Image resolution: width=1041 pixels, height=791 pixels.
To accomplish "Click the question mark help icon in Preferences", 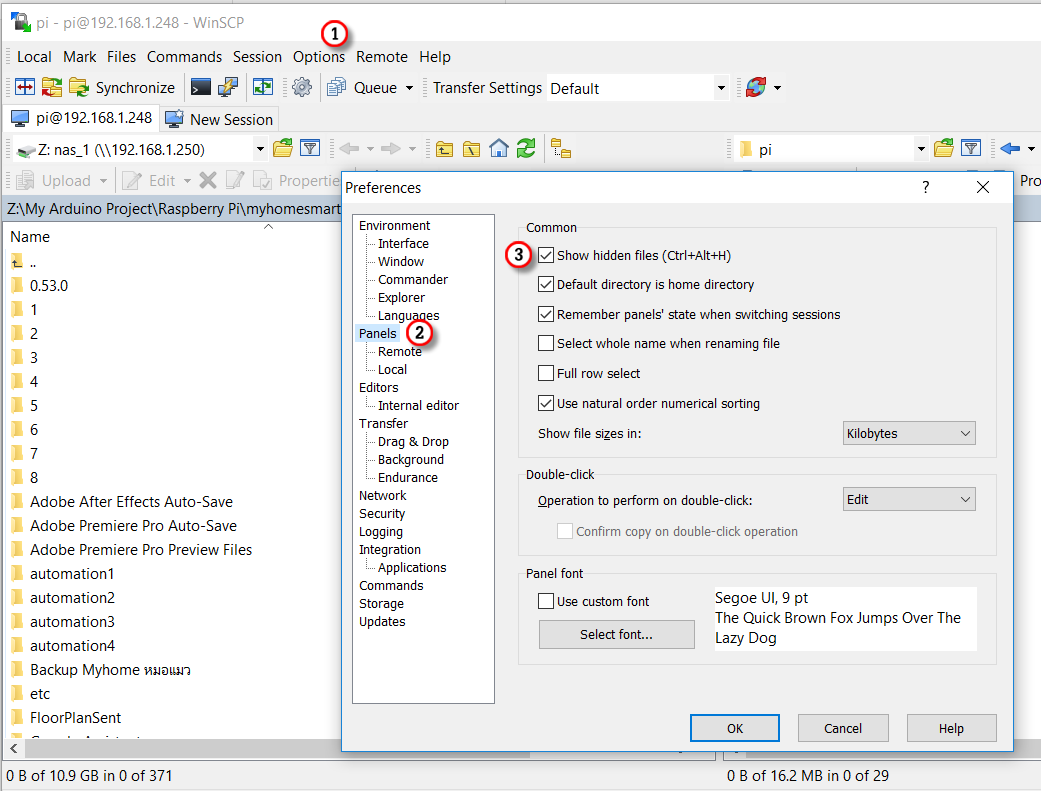I will coord(925,187).
